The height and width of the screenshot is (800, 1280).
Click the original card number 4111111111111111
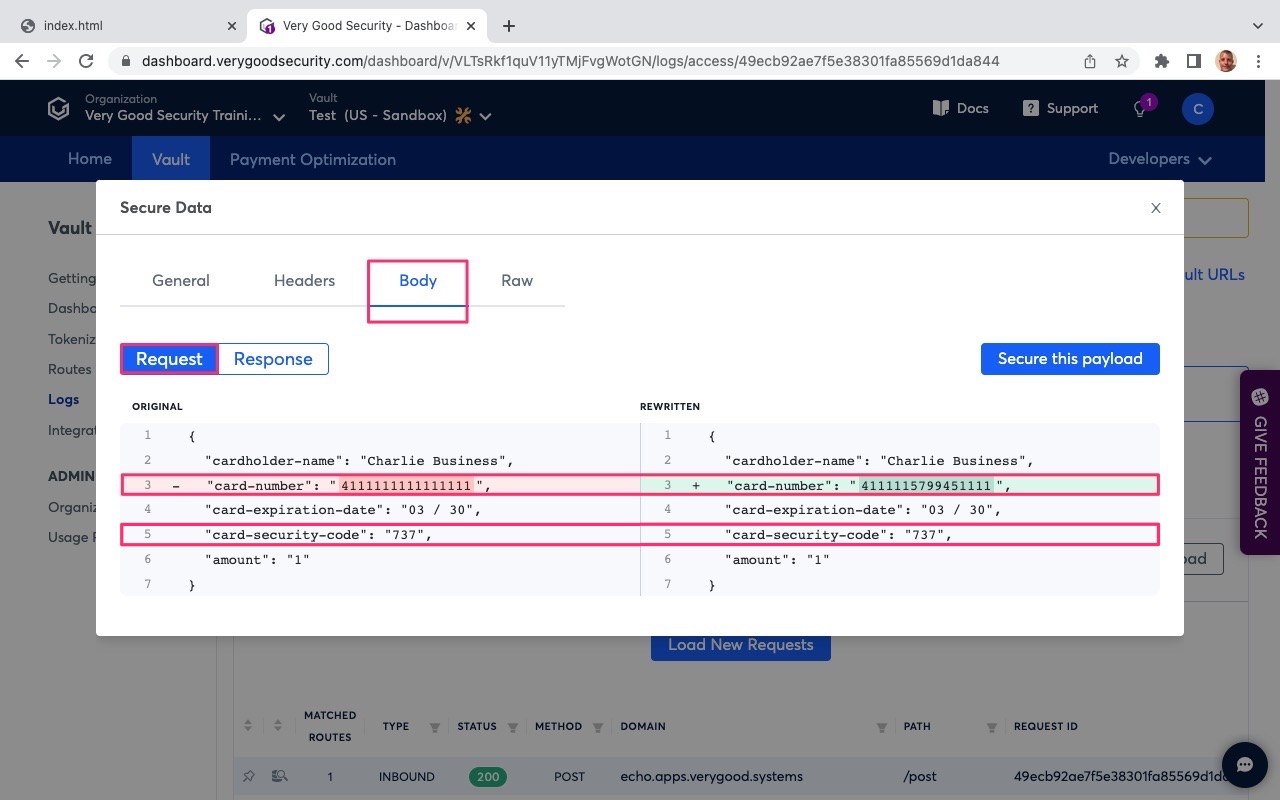click(x=405, y=486)
